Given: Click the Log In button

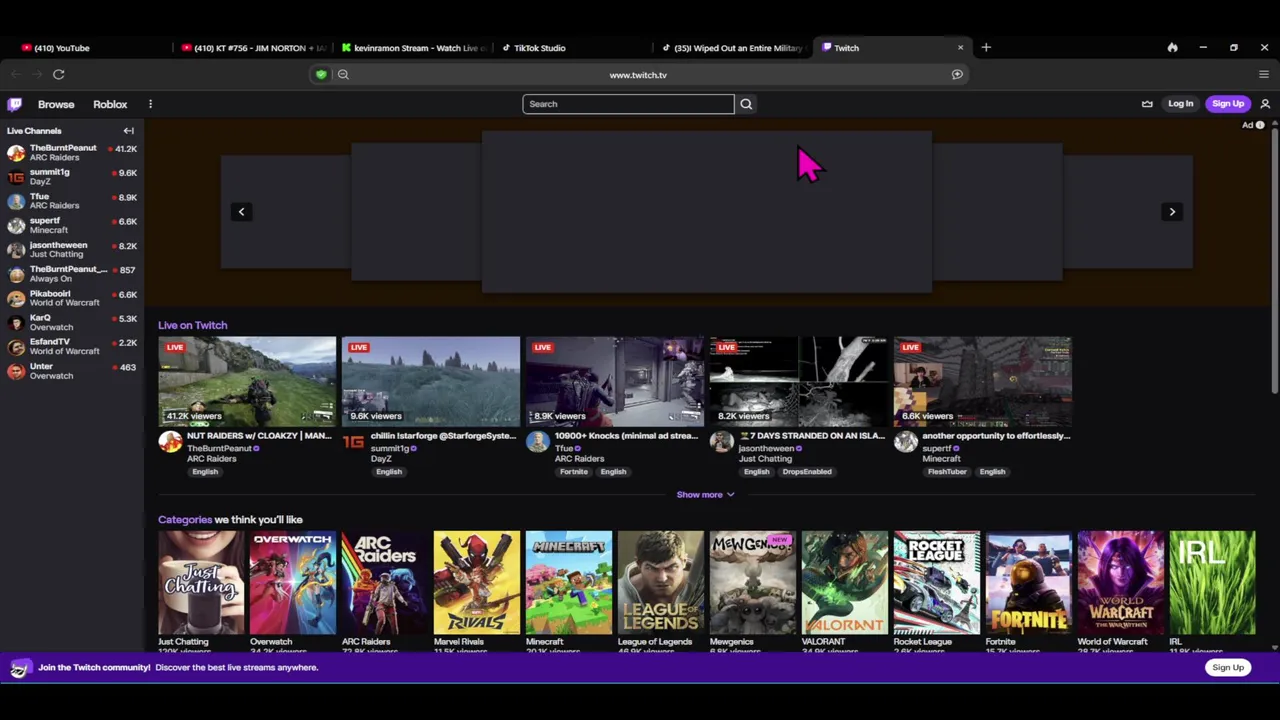Looking at the screenshot, I should point(1181,104).
